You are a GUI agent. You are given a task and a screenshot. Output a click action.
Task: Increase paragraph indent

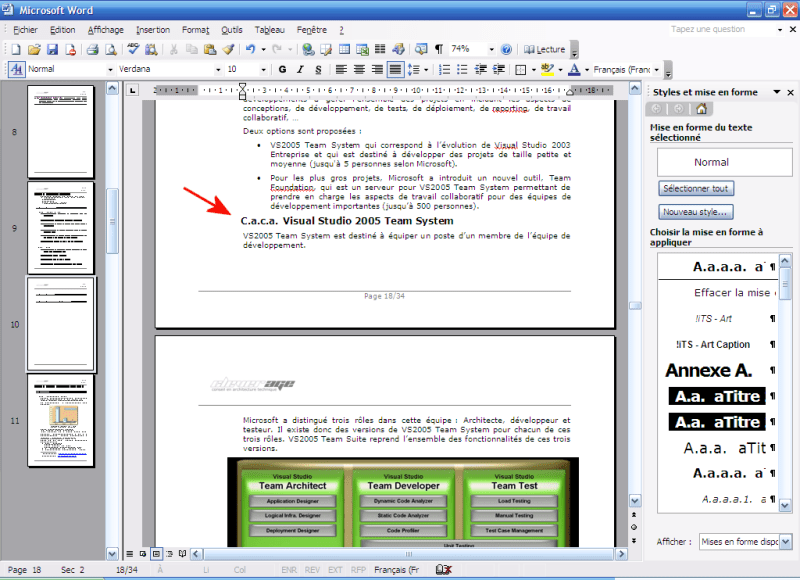pos(498,69)
